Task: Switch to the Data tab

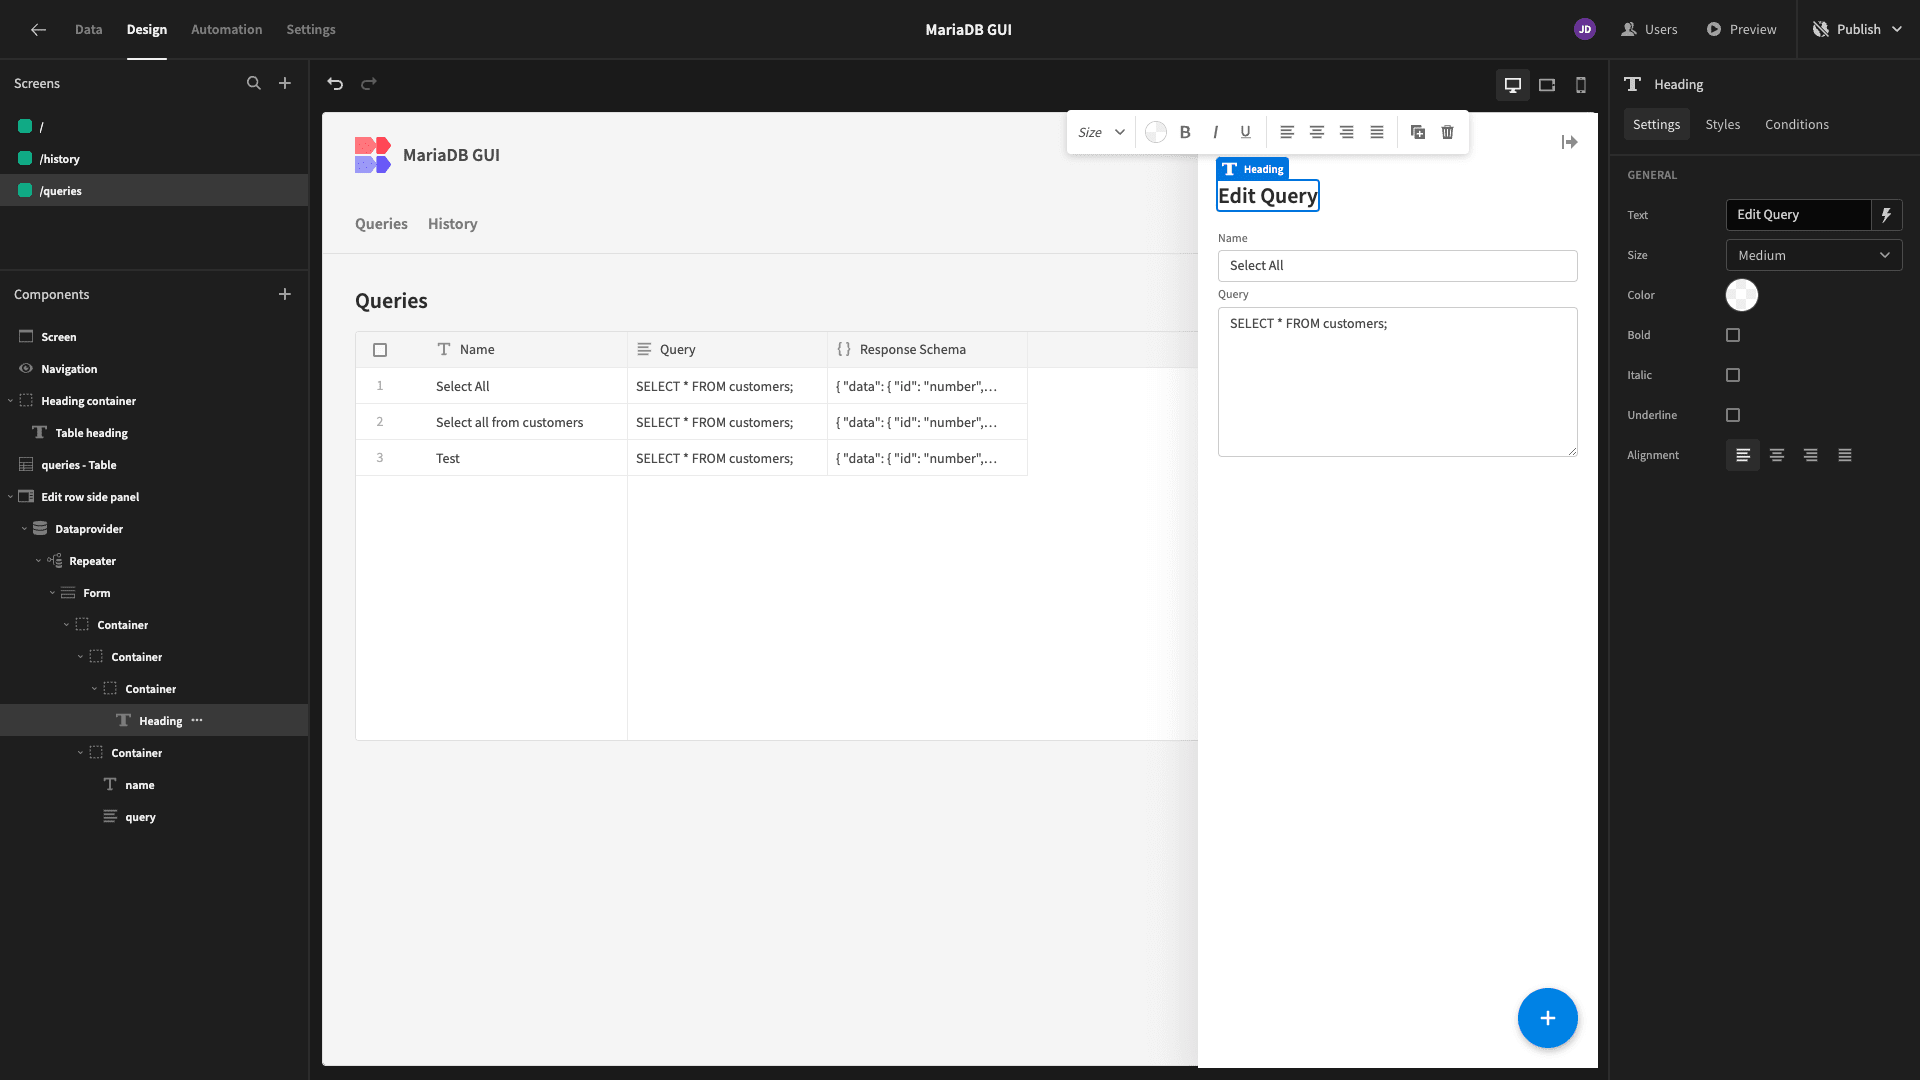Action: point(88,30)
